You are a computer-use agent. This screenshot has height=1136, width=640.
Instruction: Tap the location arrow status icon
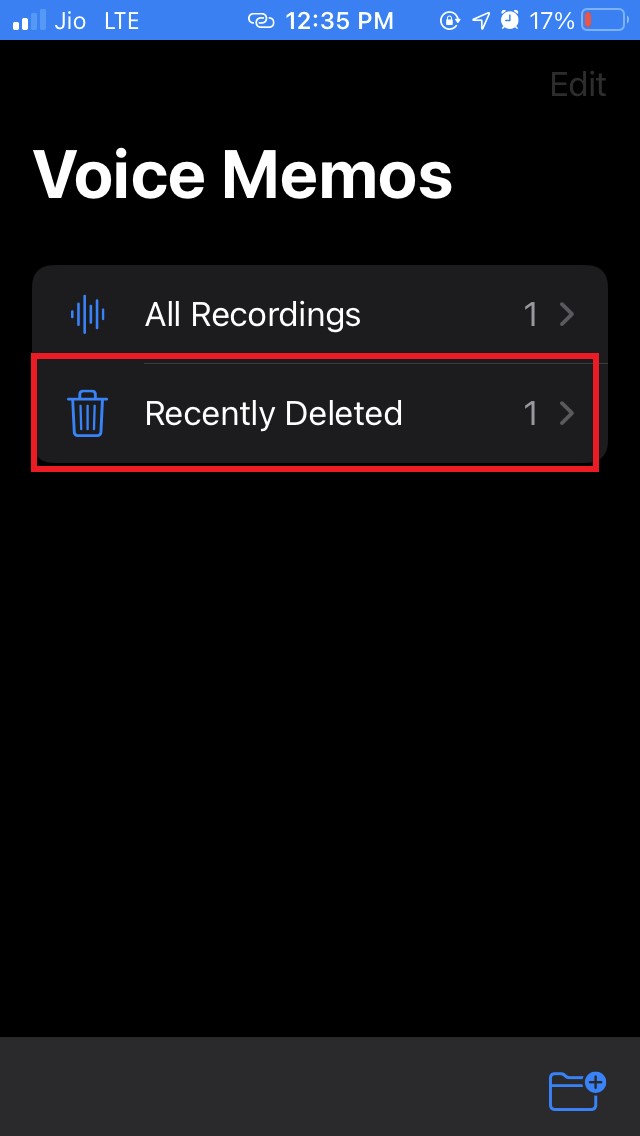481,20
